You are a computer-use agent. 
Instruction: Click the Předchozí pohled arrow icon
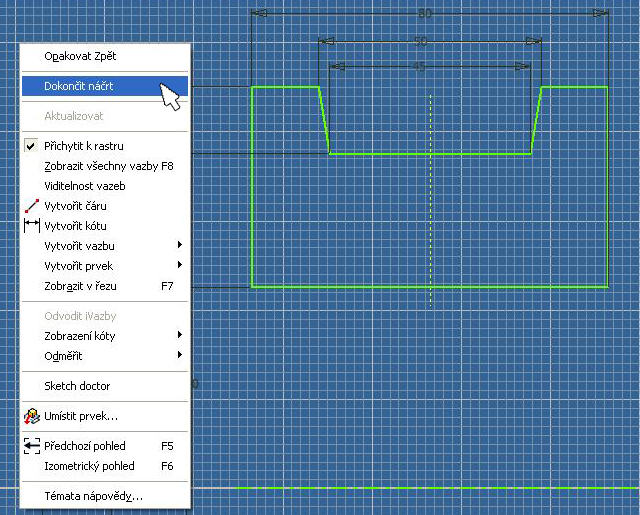point(31,446)
